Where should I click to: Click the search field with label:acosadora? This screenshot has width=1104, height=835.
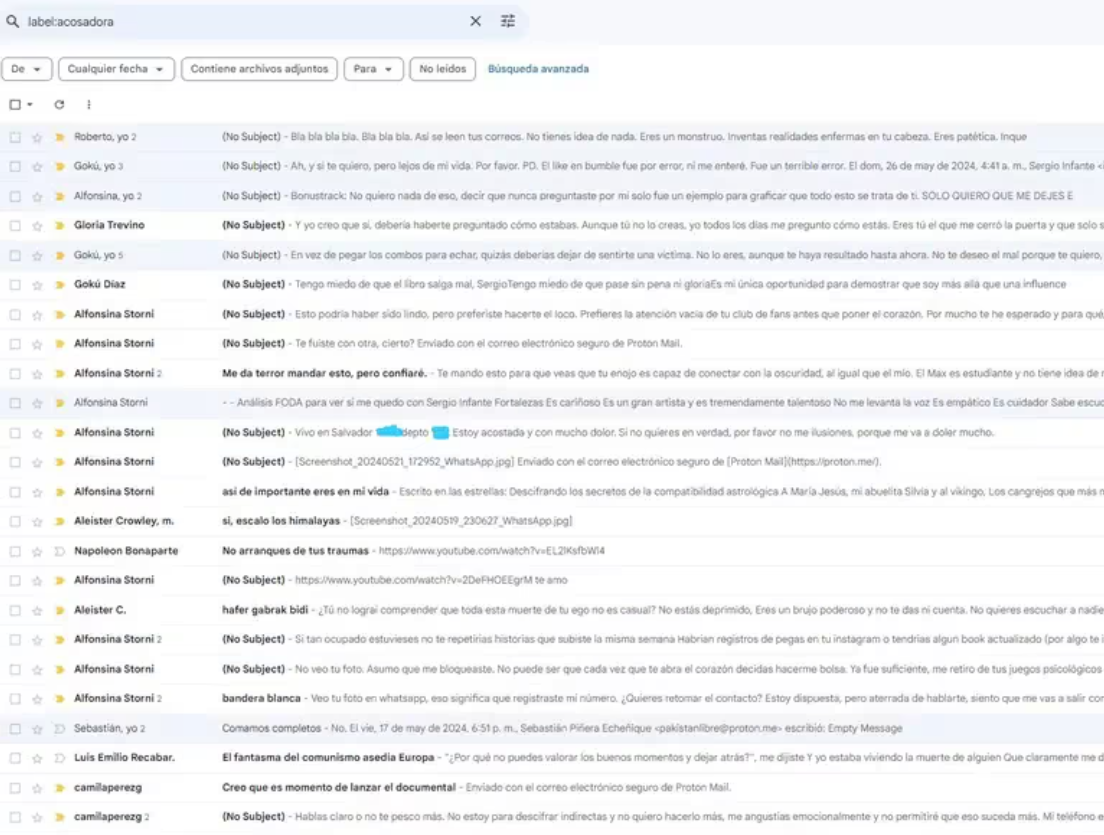pos(240,21)
